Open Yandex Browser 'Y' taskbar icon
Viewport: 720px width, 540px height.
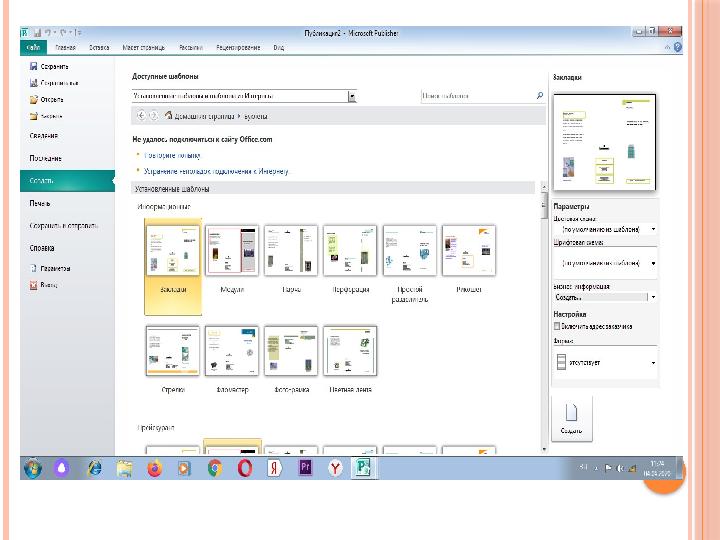tap(335, 468)
